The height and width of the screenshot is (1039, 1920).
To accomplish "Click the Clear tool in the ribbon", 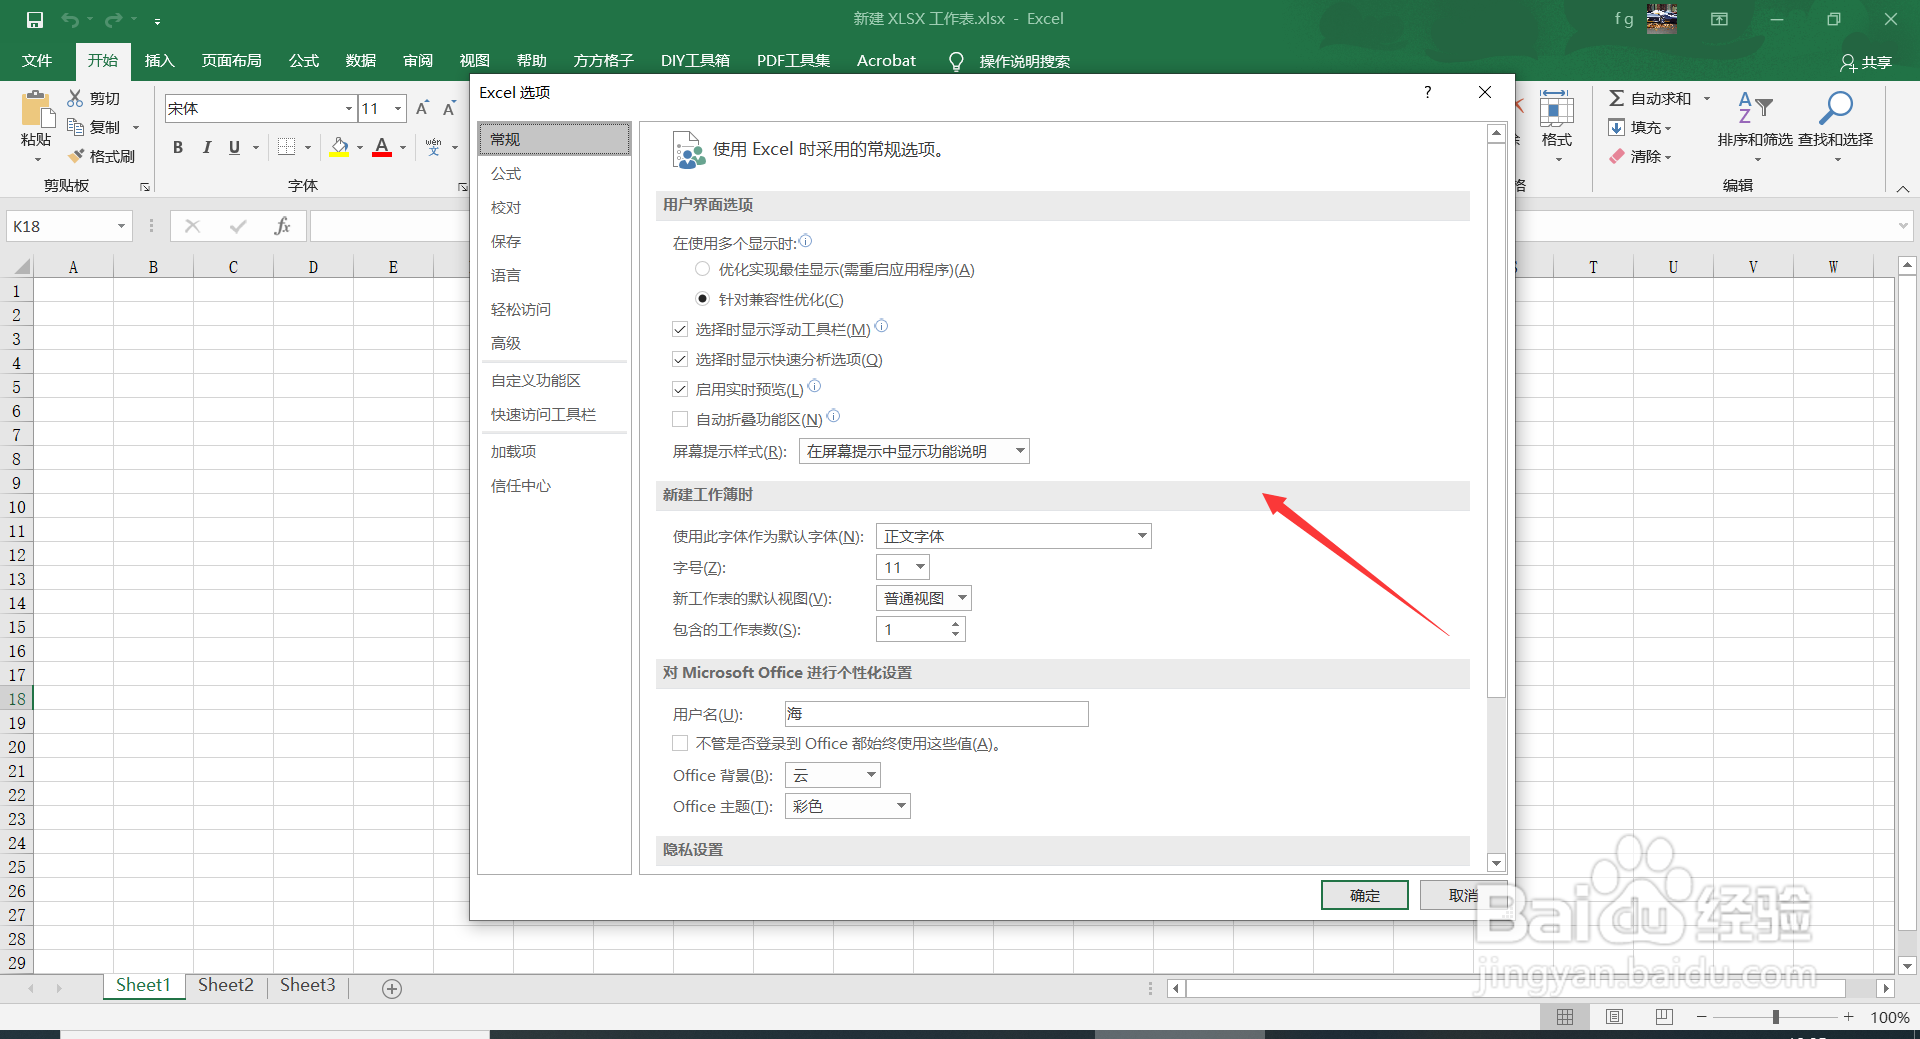I will [x=1643, y=156].
